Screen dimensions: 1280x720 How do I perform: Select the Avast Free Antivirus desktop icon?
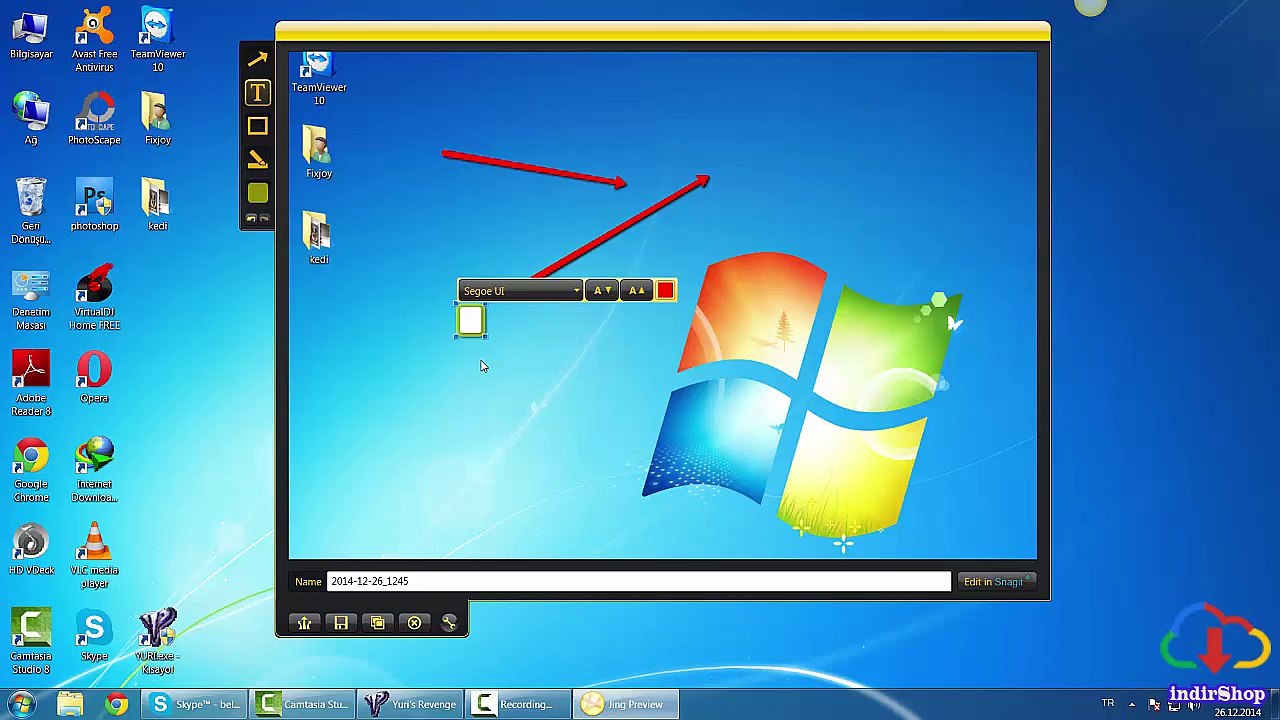coord(94,40)
